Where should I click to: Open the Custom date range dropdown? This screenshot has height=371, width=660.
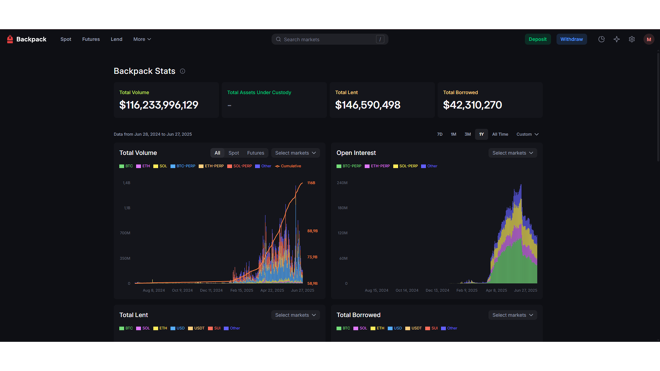tap(527, 134)
